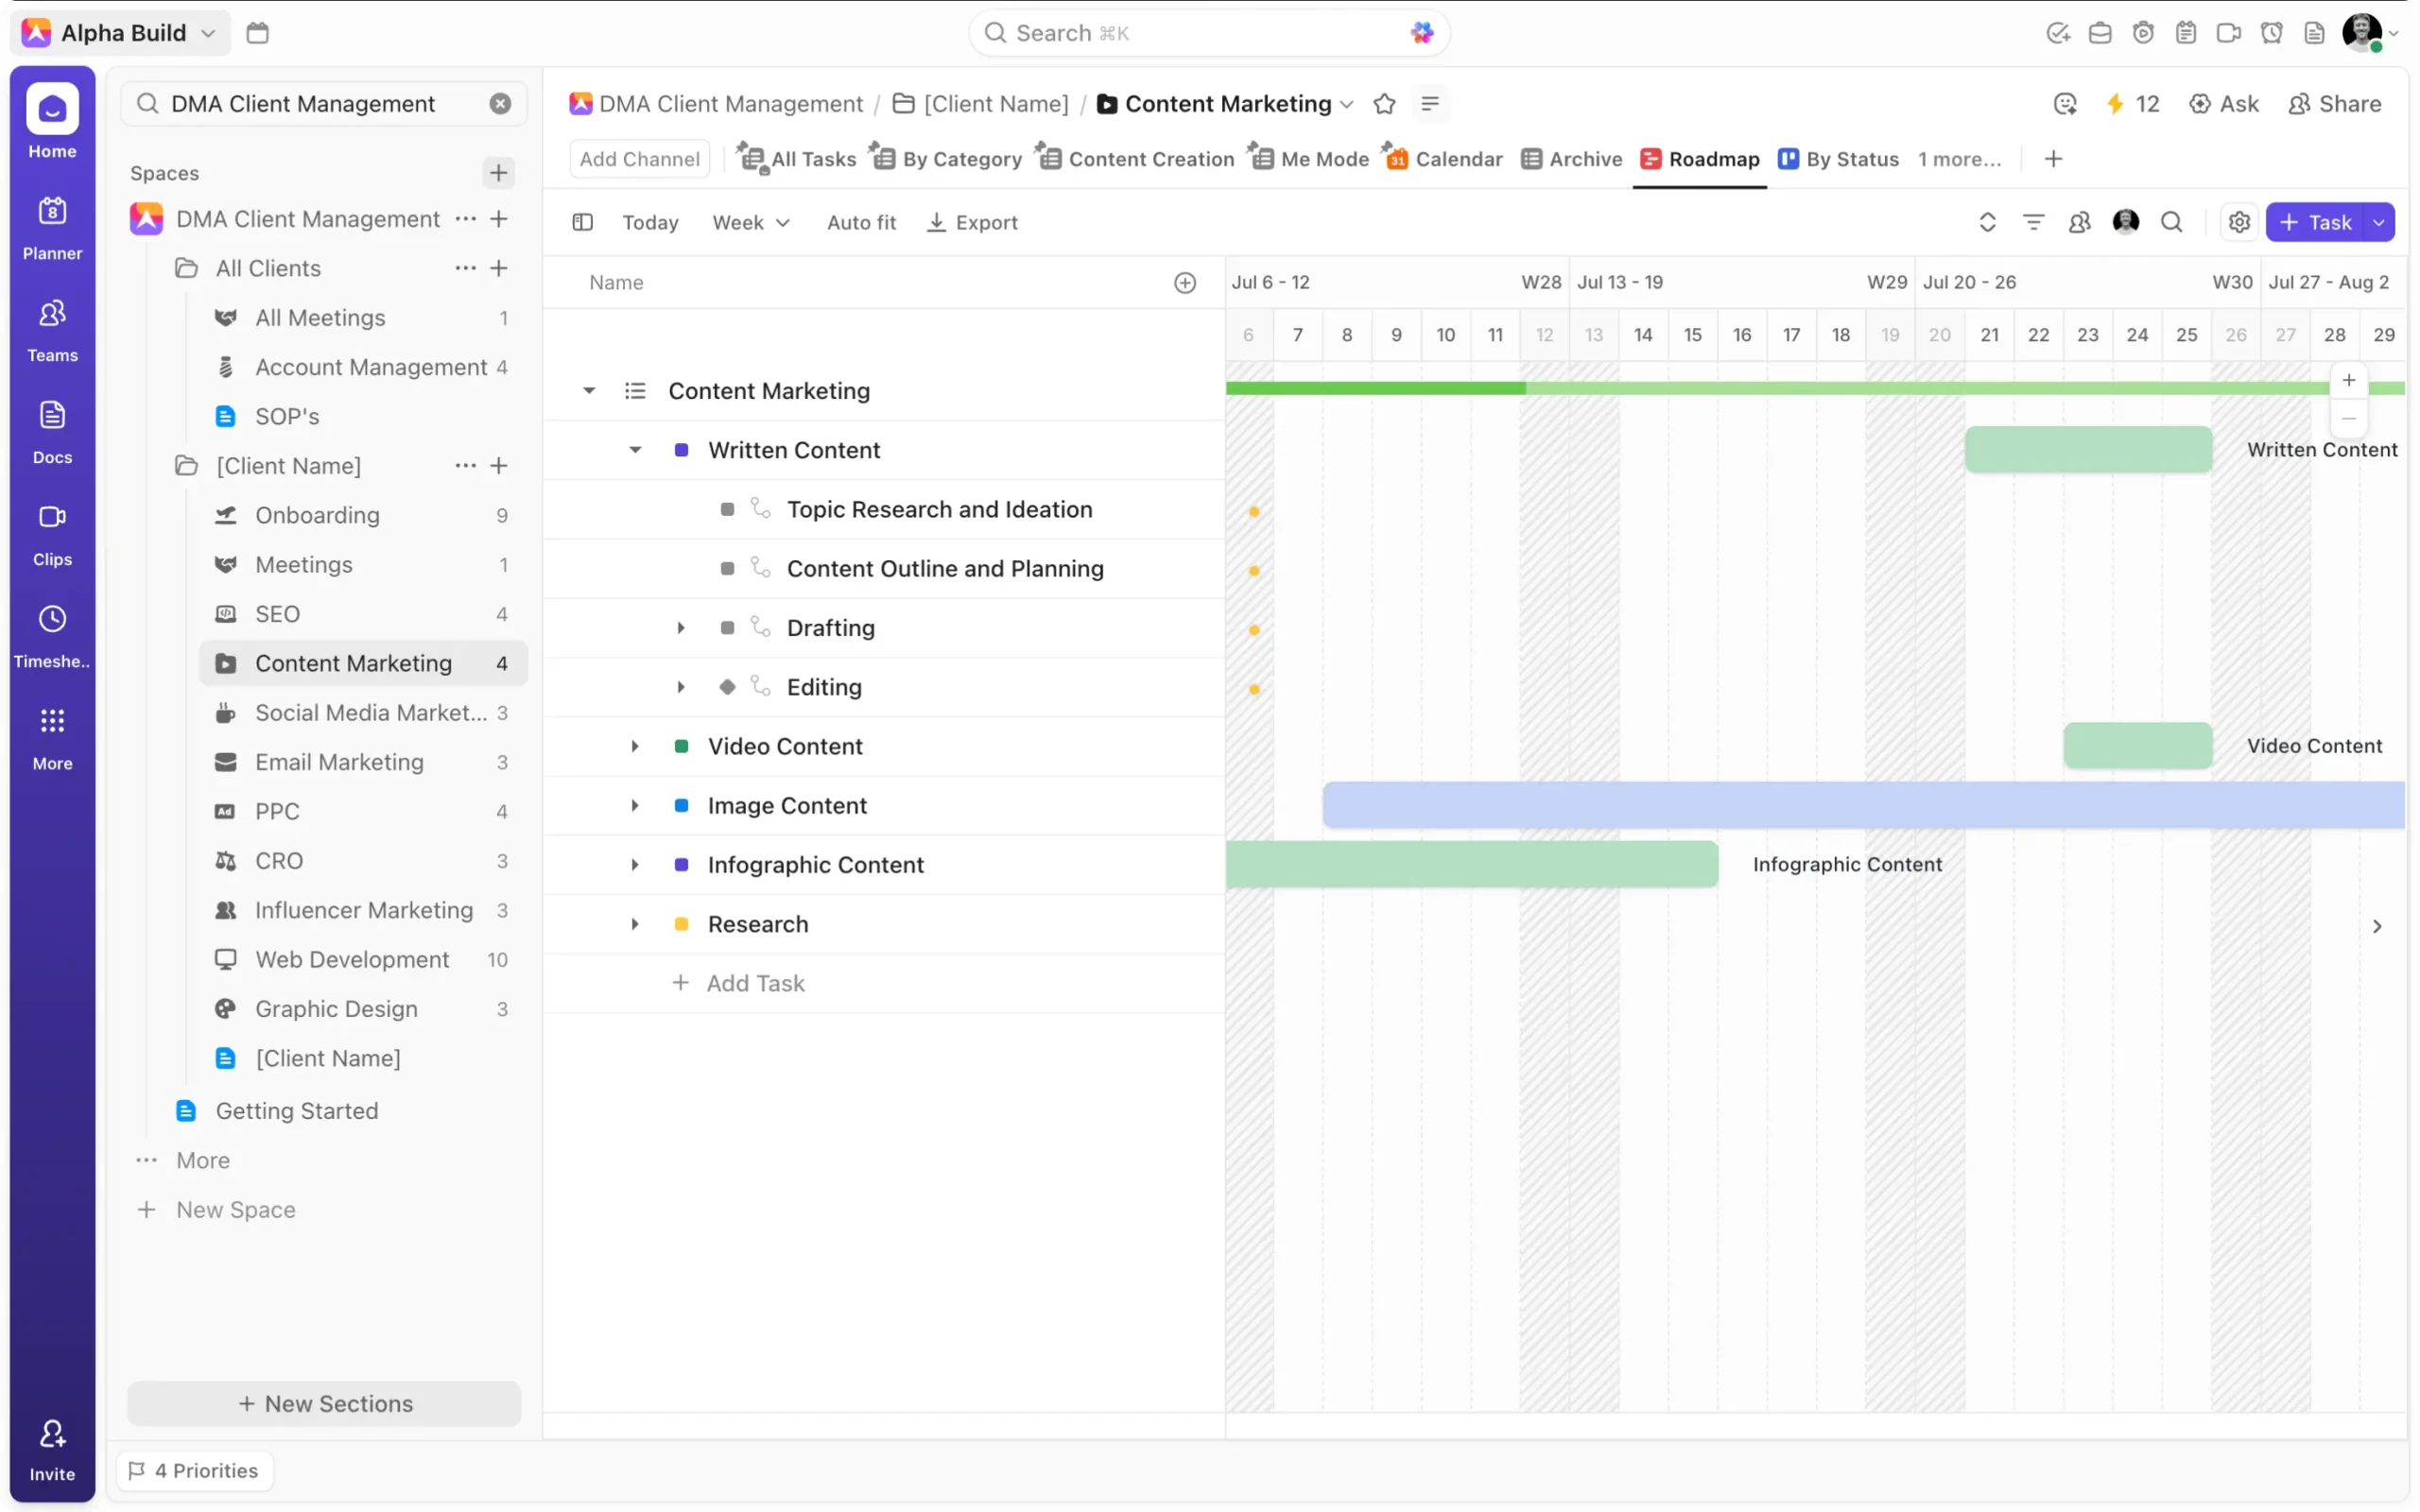Open Timesheets clock icon in sidebar
This screenshot has height=1512, width=2420.
pyautogui.click(x=52, y=619)
